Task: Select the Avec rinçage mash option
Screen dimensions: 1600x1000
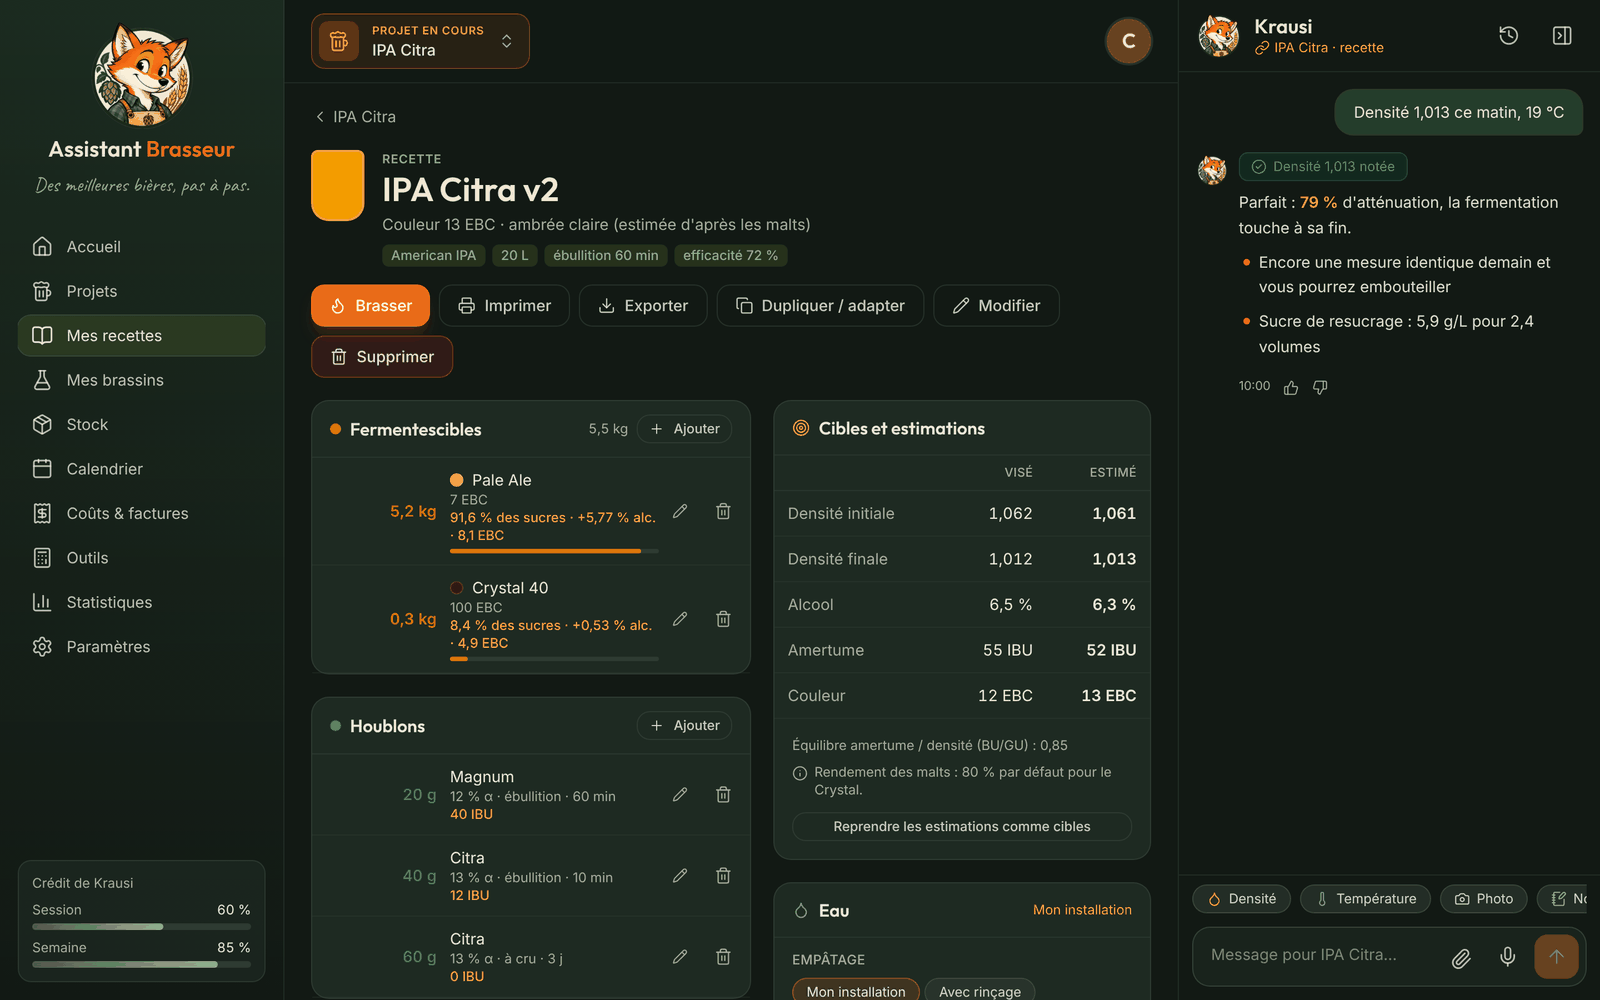Action: coord(980,991)
